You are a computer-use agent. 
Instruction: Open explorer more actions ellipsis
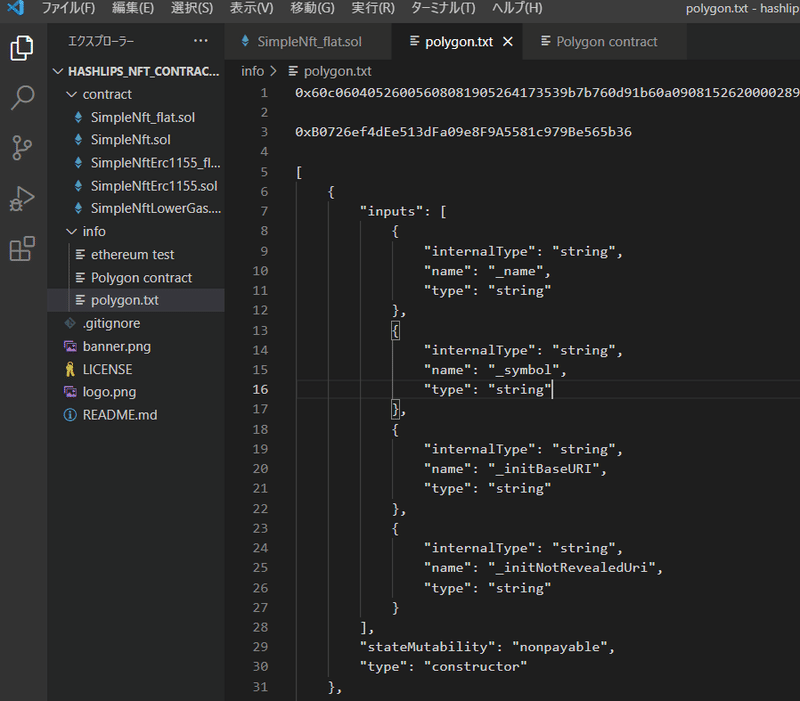201,41
